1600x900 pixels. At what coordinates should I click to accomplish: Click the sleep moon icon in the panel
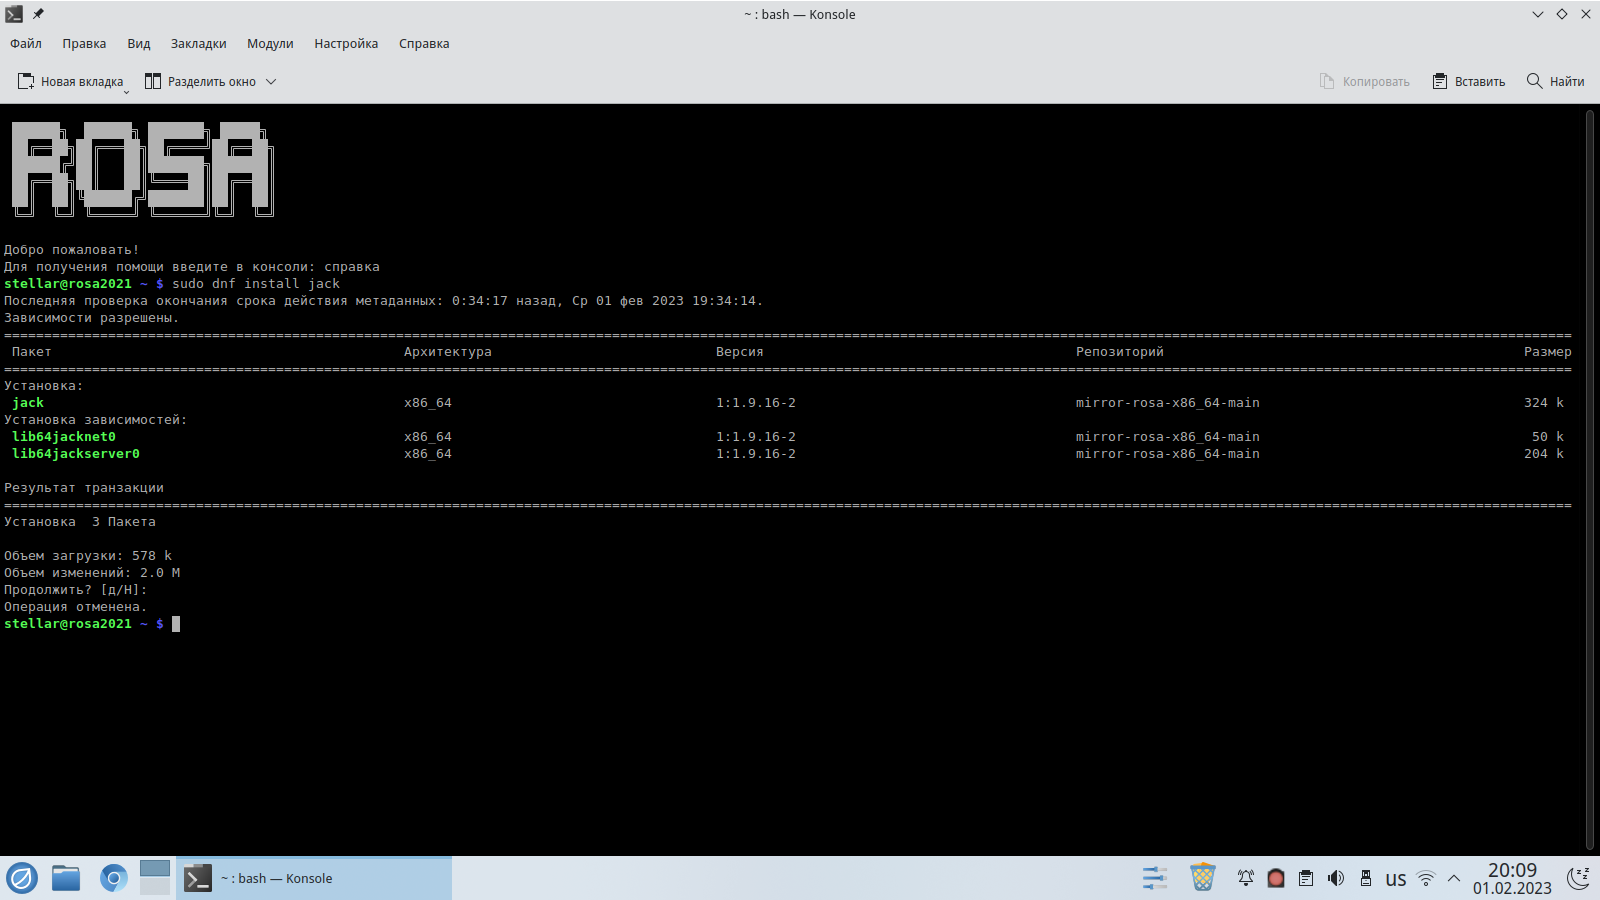[1579, 878]
